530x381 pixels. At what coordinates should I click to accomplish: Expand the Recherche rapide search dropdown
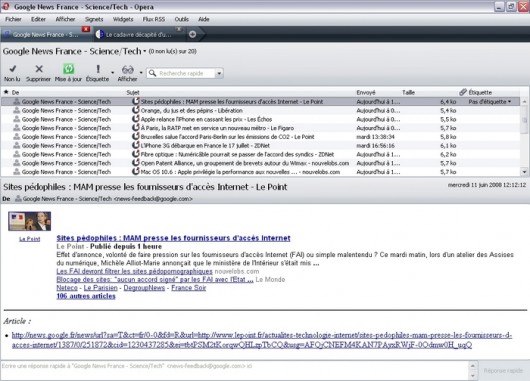point(219,73)
